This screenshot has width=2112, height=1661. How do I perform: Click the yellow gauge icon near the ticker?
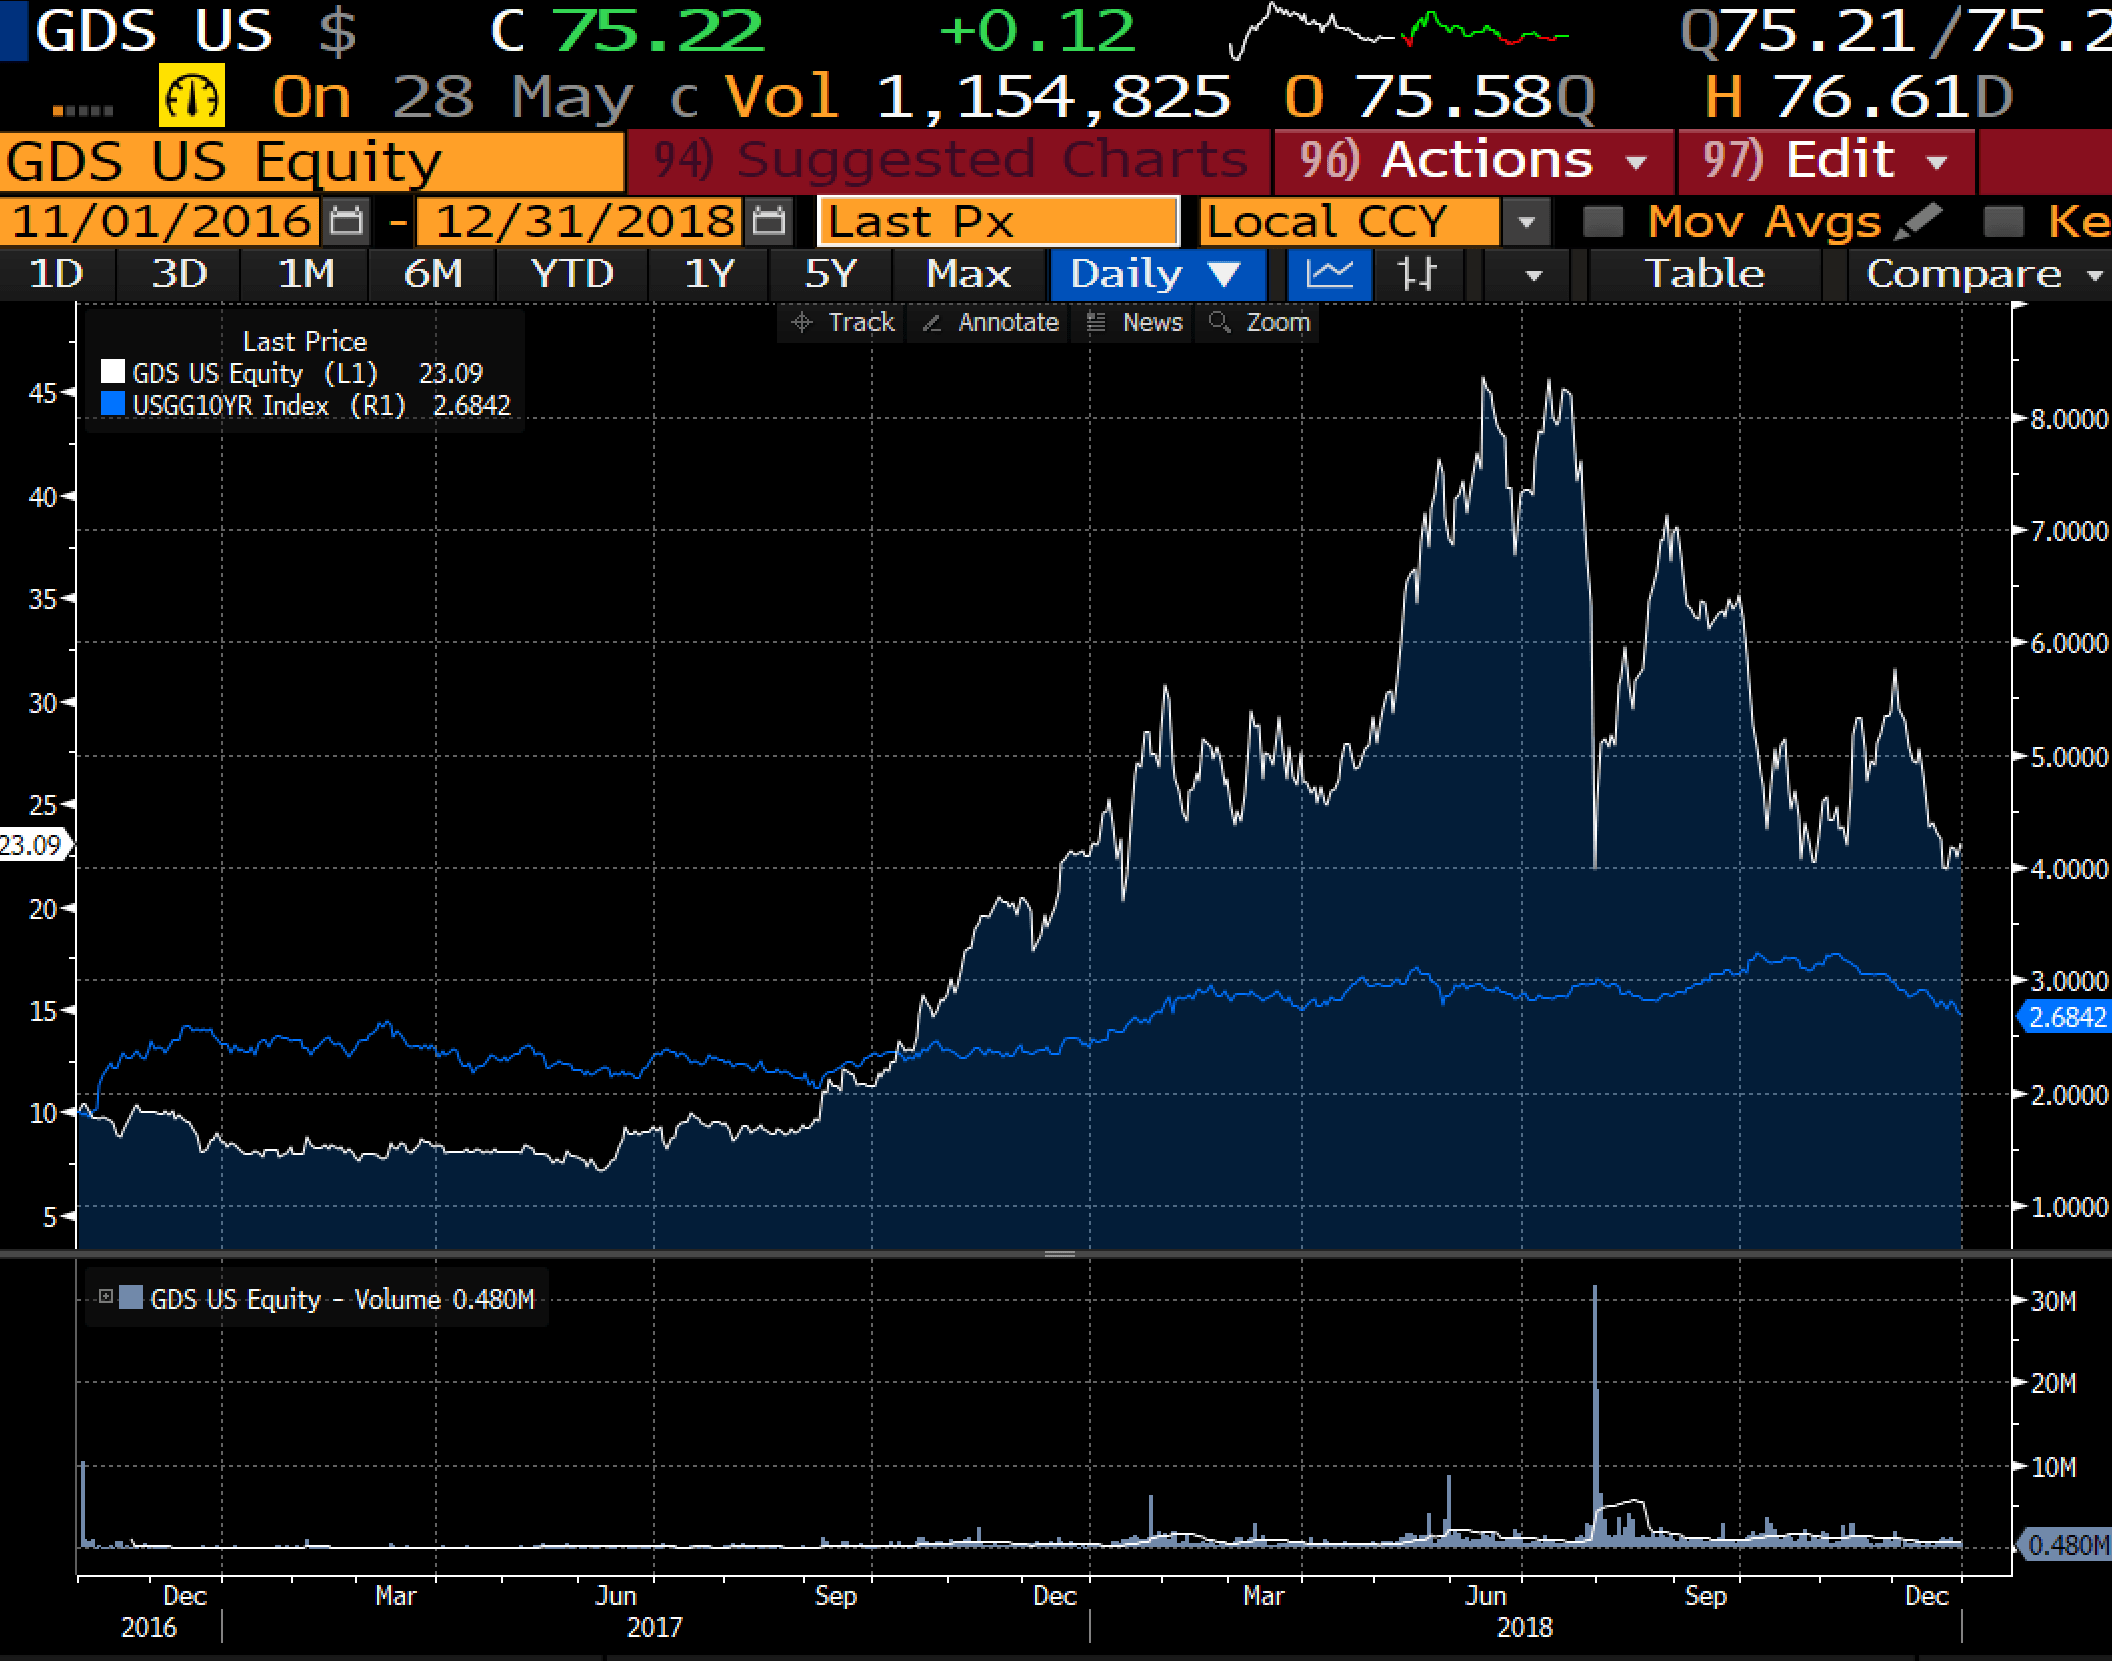(x=192, y=97)
